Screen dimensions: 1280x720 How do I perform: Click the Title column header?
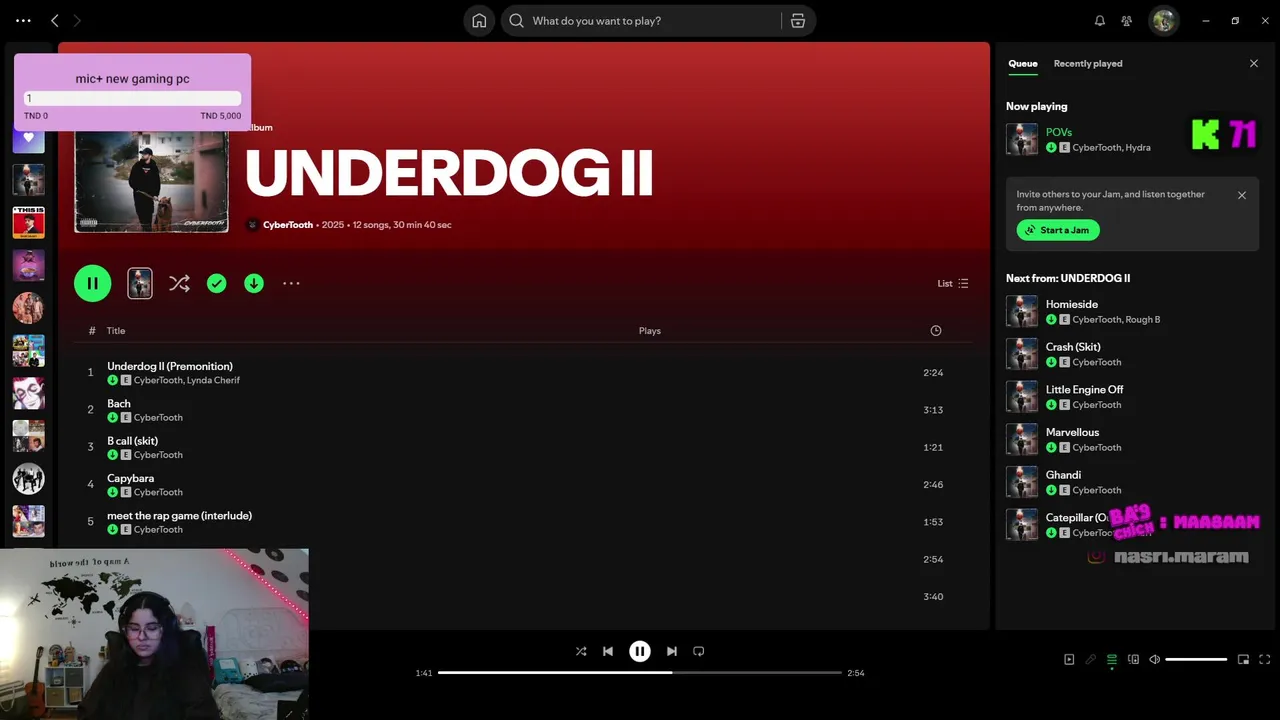(x=116, y=331)
